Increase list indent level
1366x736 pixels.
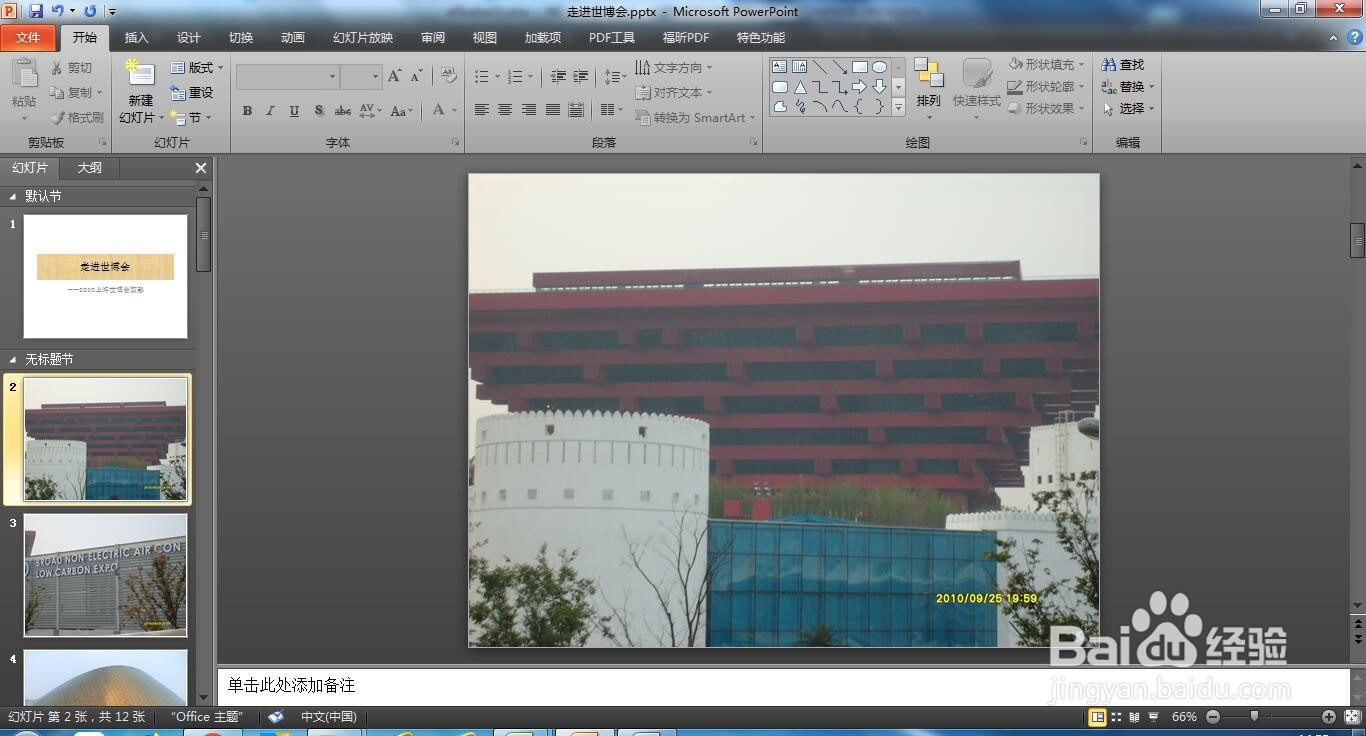pyautogui.click(x=581, y=76)
